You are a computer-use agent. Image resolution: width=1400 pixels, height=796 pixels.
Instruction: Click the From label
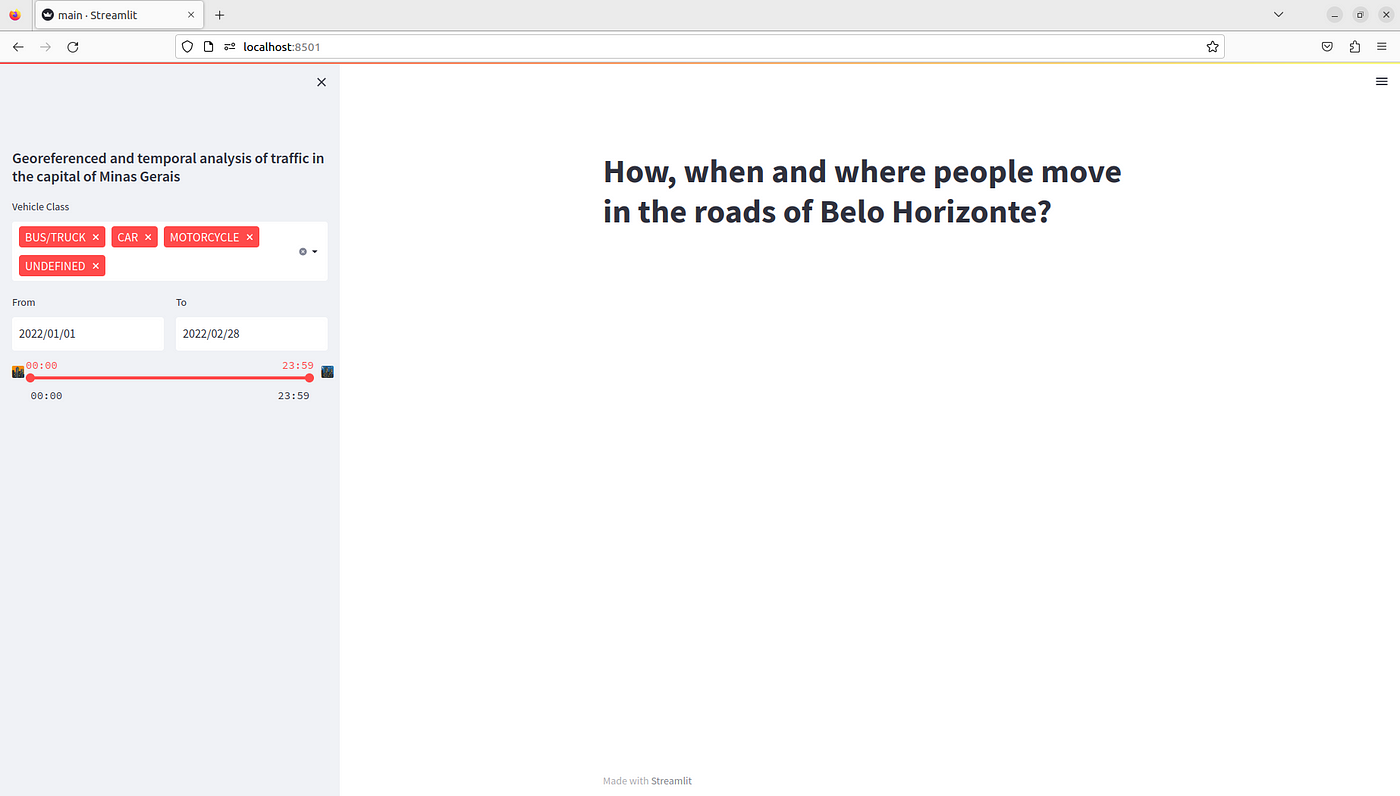(x=24, y=302)
